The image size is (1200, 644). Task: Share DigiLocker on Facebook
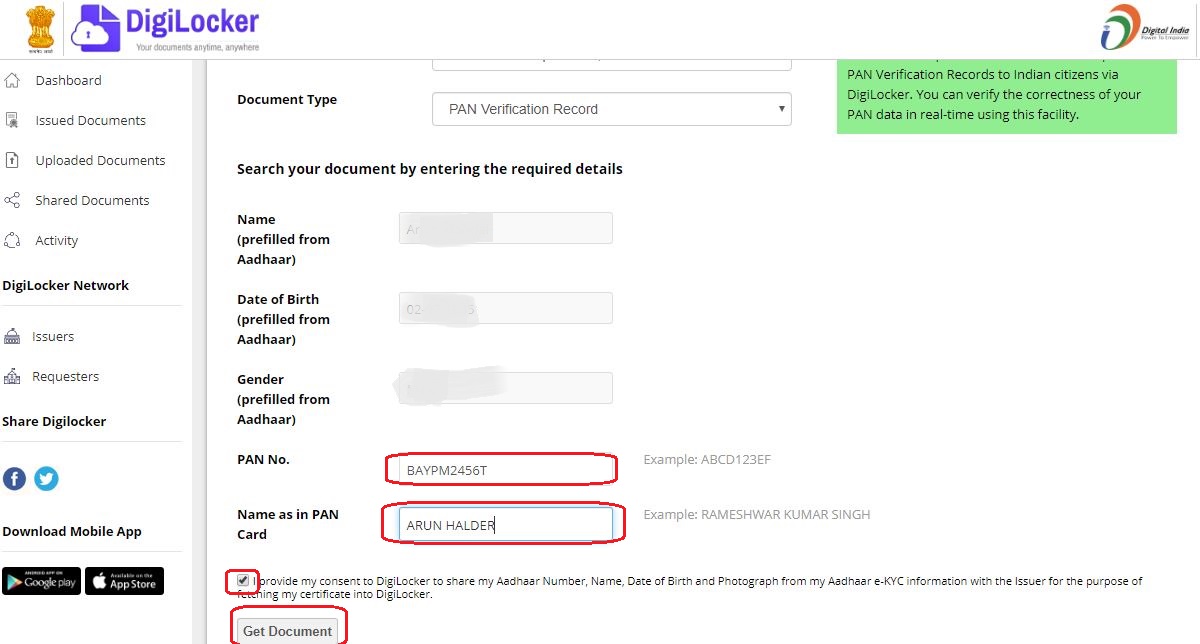point(14,479)
